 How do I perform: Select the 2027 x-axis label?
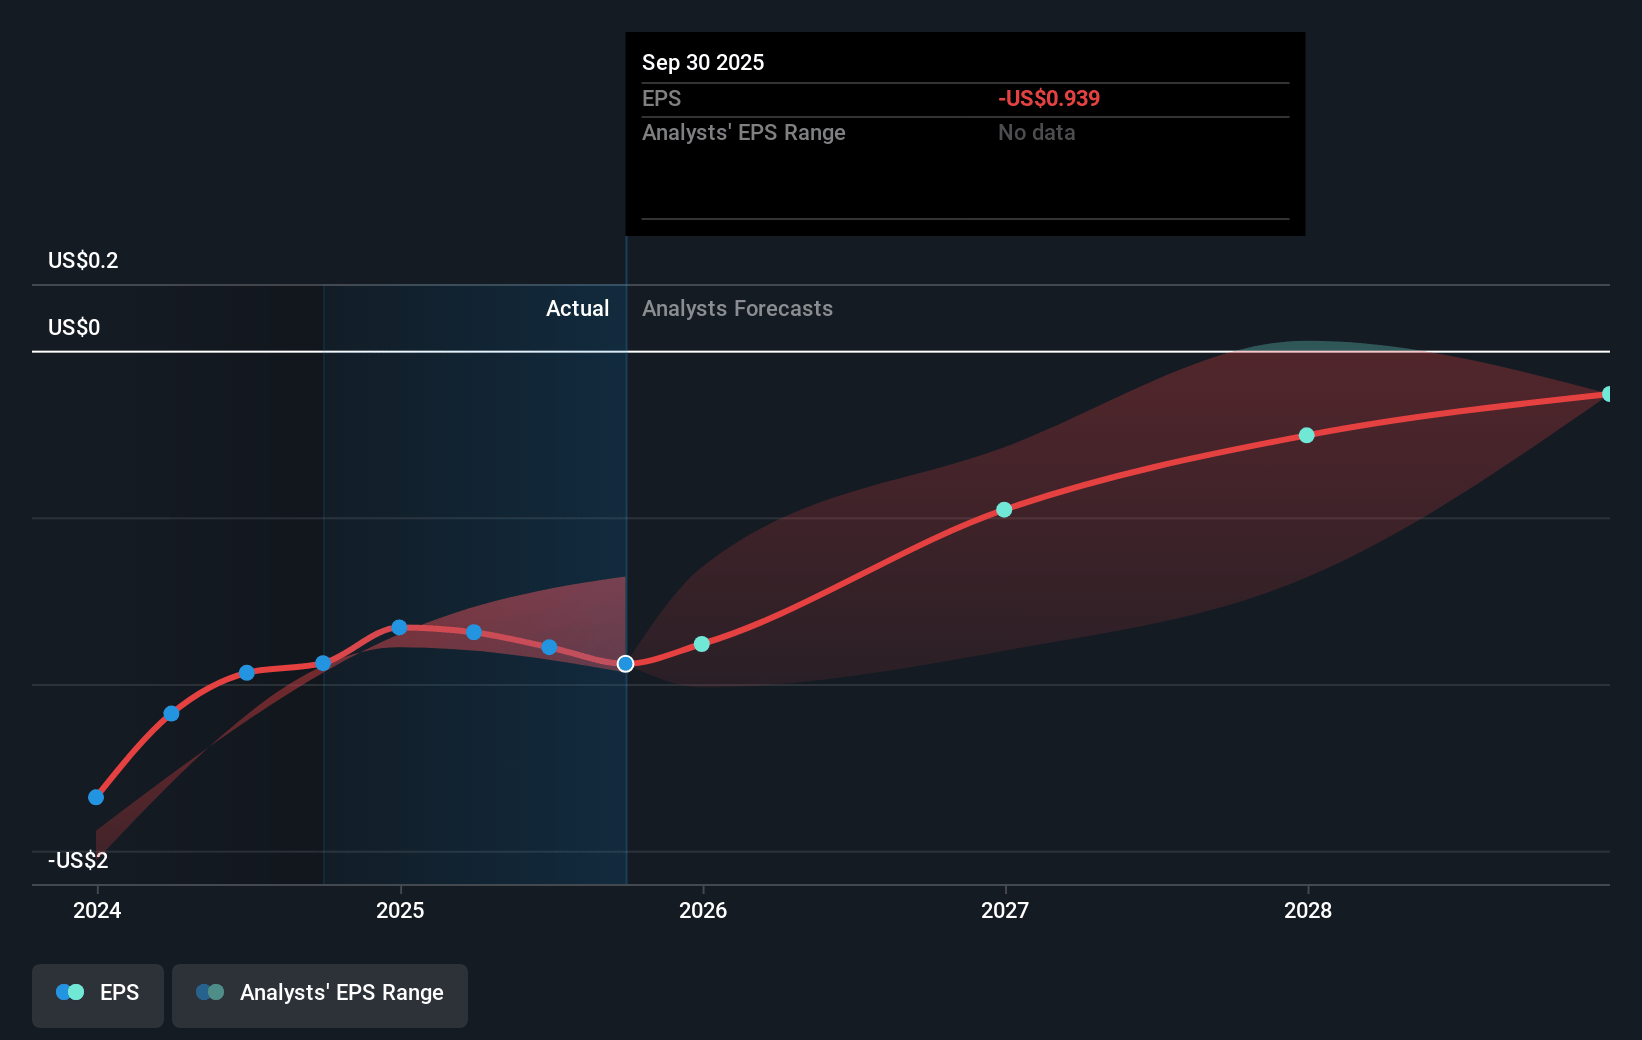point(1005,910)
